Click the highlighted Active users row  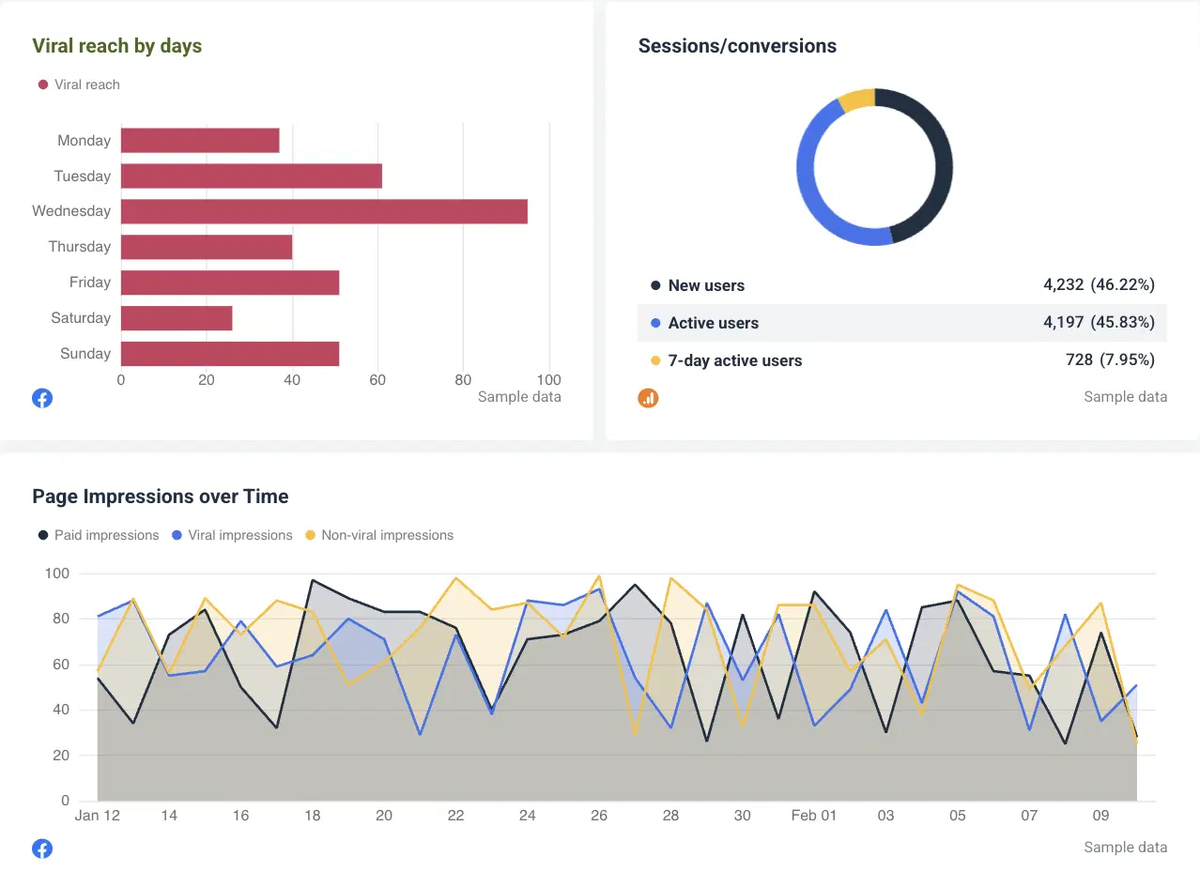[900, 323]
